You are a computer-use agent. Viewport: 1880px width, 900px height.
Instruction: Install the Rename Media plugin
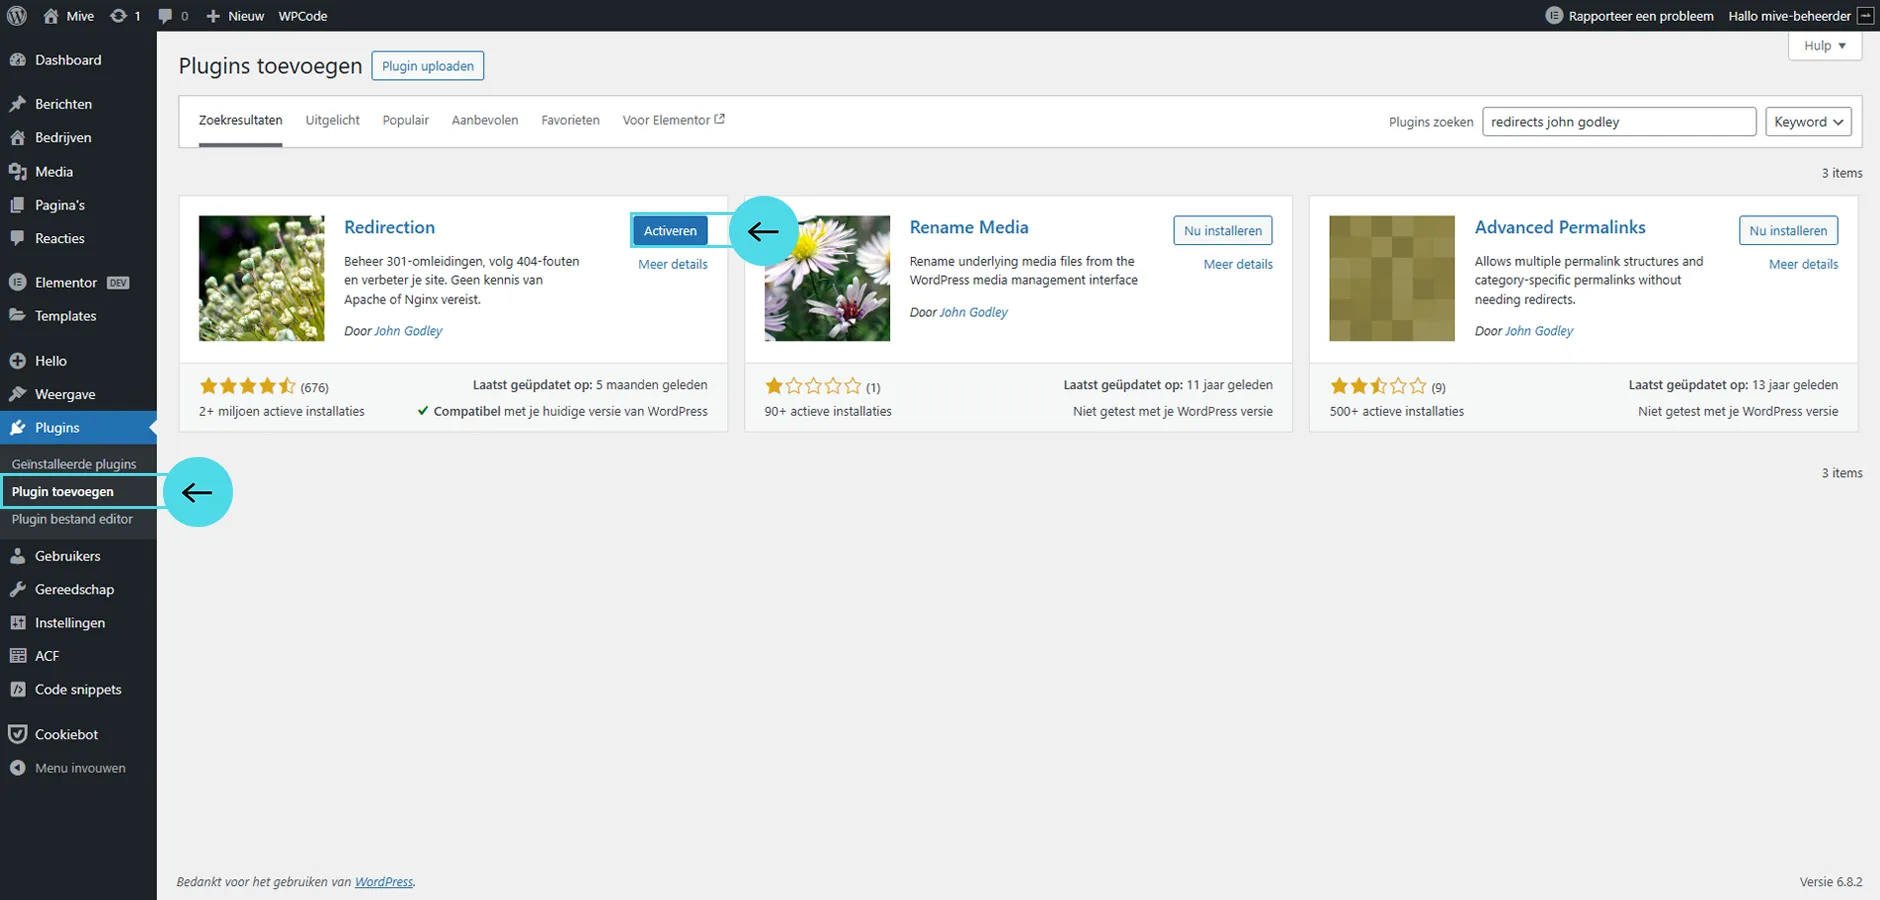point(1222,231)
